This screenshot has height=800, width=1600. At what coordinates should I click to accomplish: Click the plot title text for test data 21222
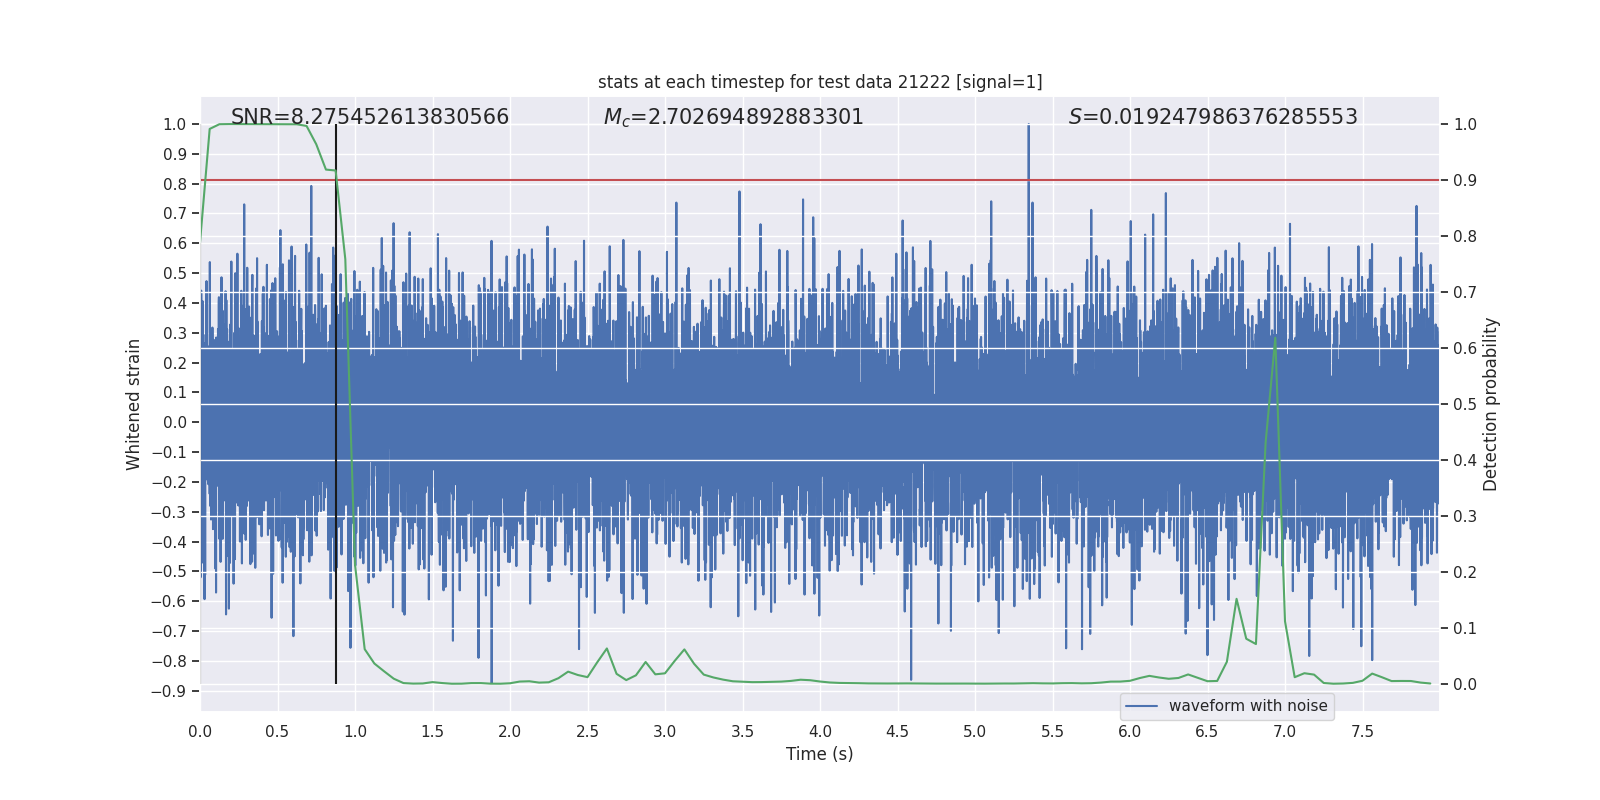point(819,82)
